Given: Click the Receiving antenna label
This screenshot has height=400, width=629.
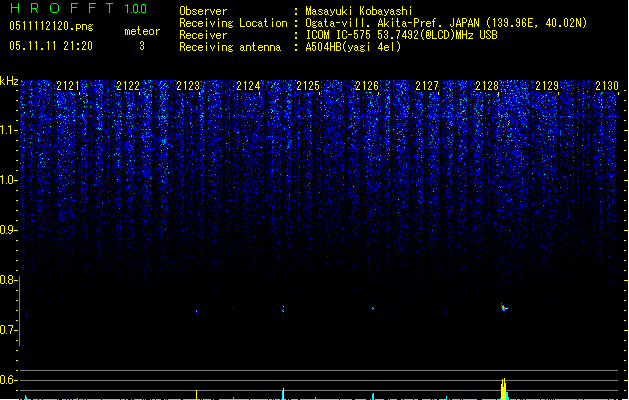Looking at the screenshot, I should 230,47.
